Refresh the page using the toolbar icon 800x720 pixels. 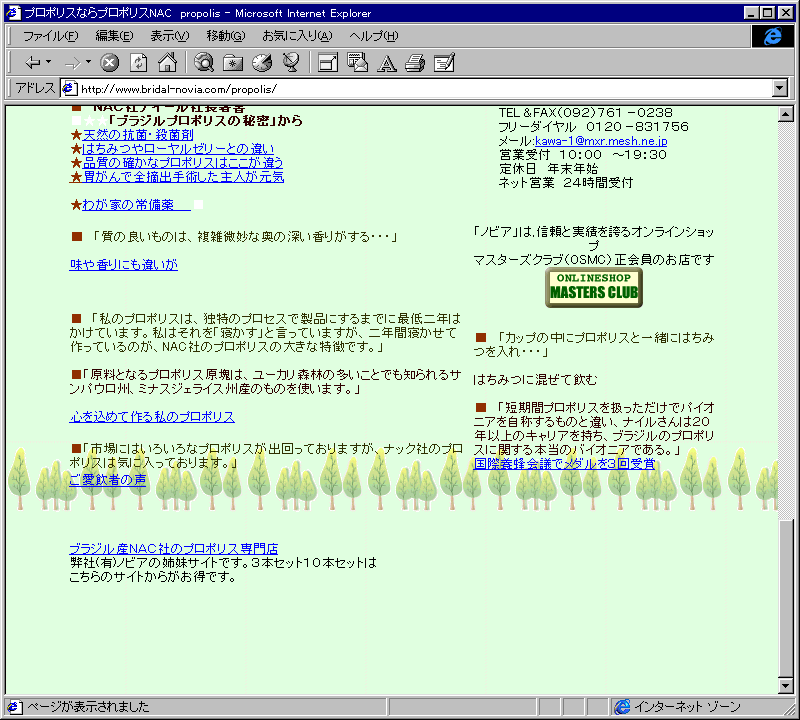pos(138,63)
